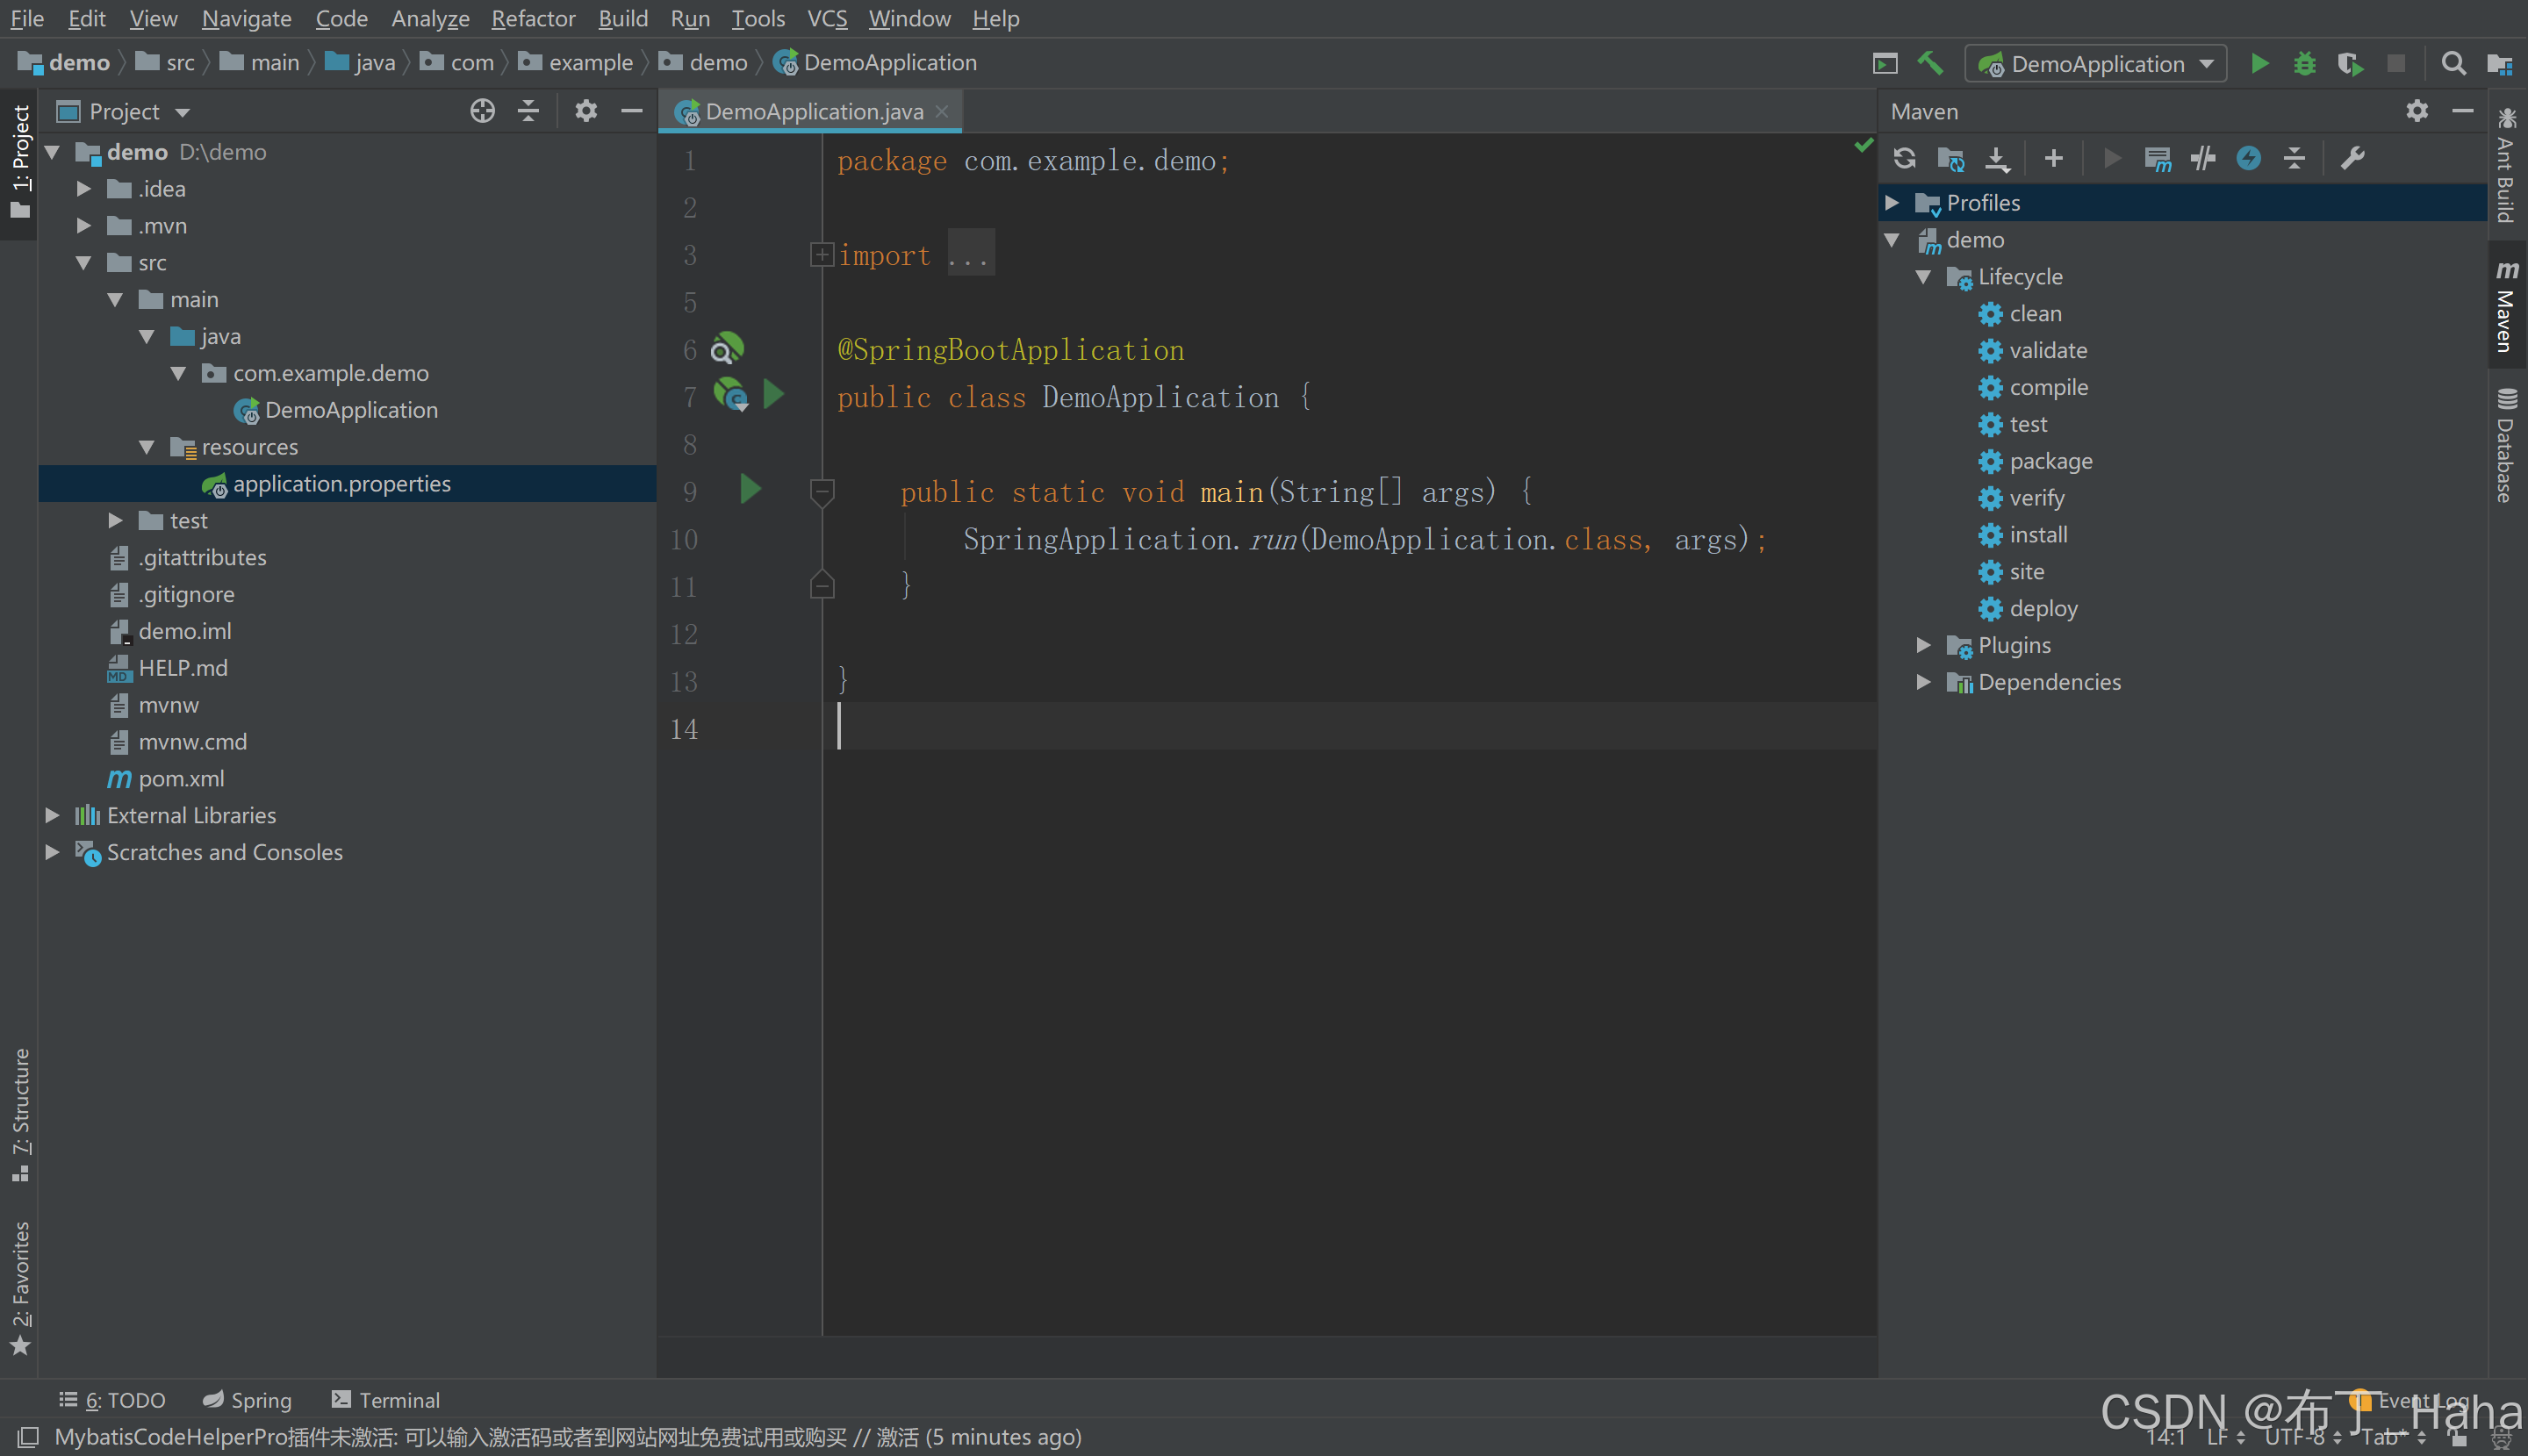Click the Build project hammer icon

click(1930, 64)
